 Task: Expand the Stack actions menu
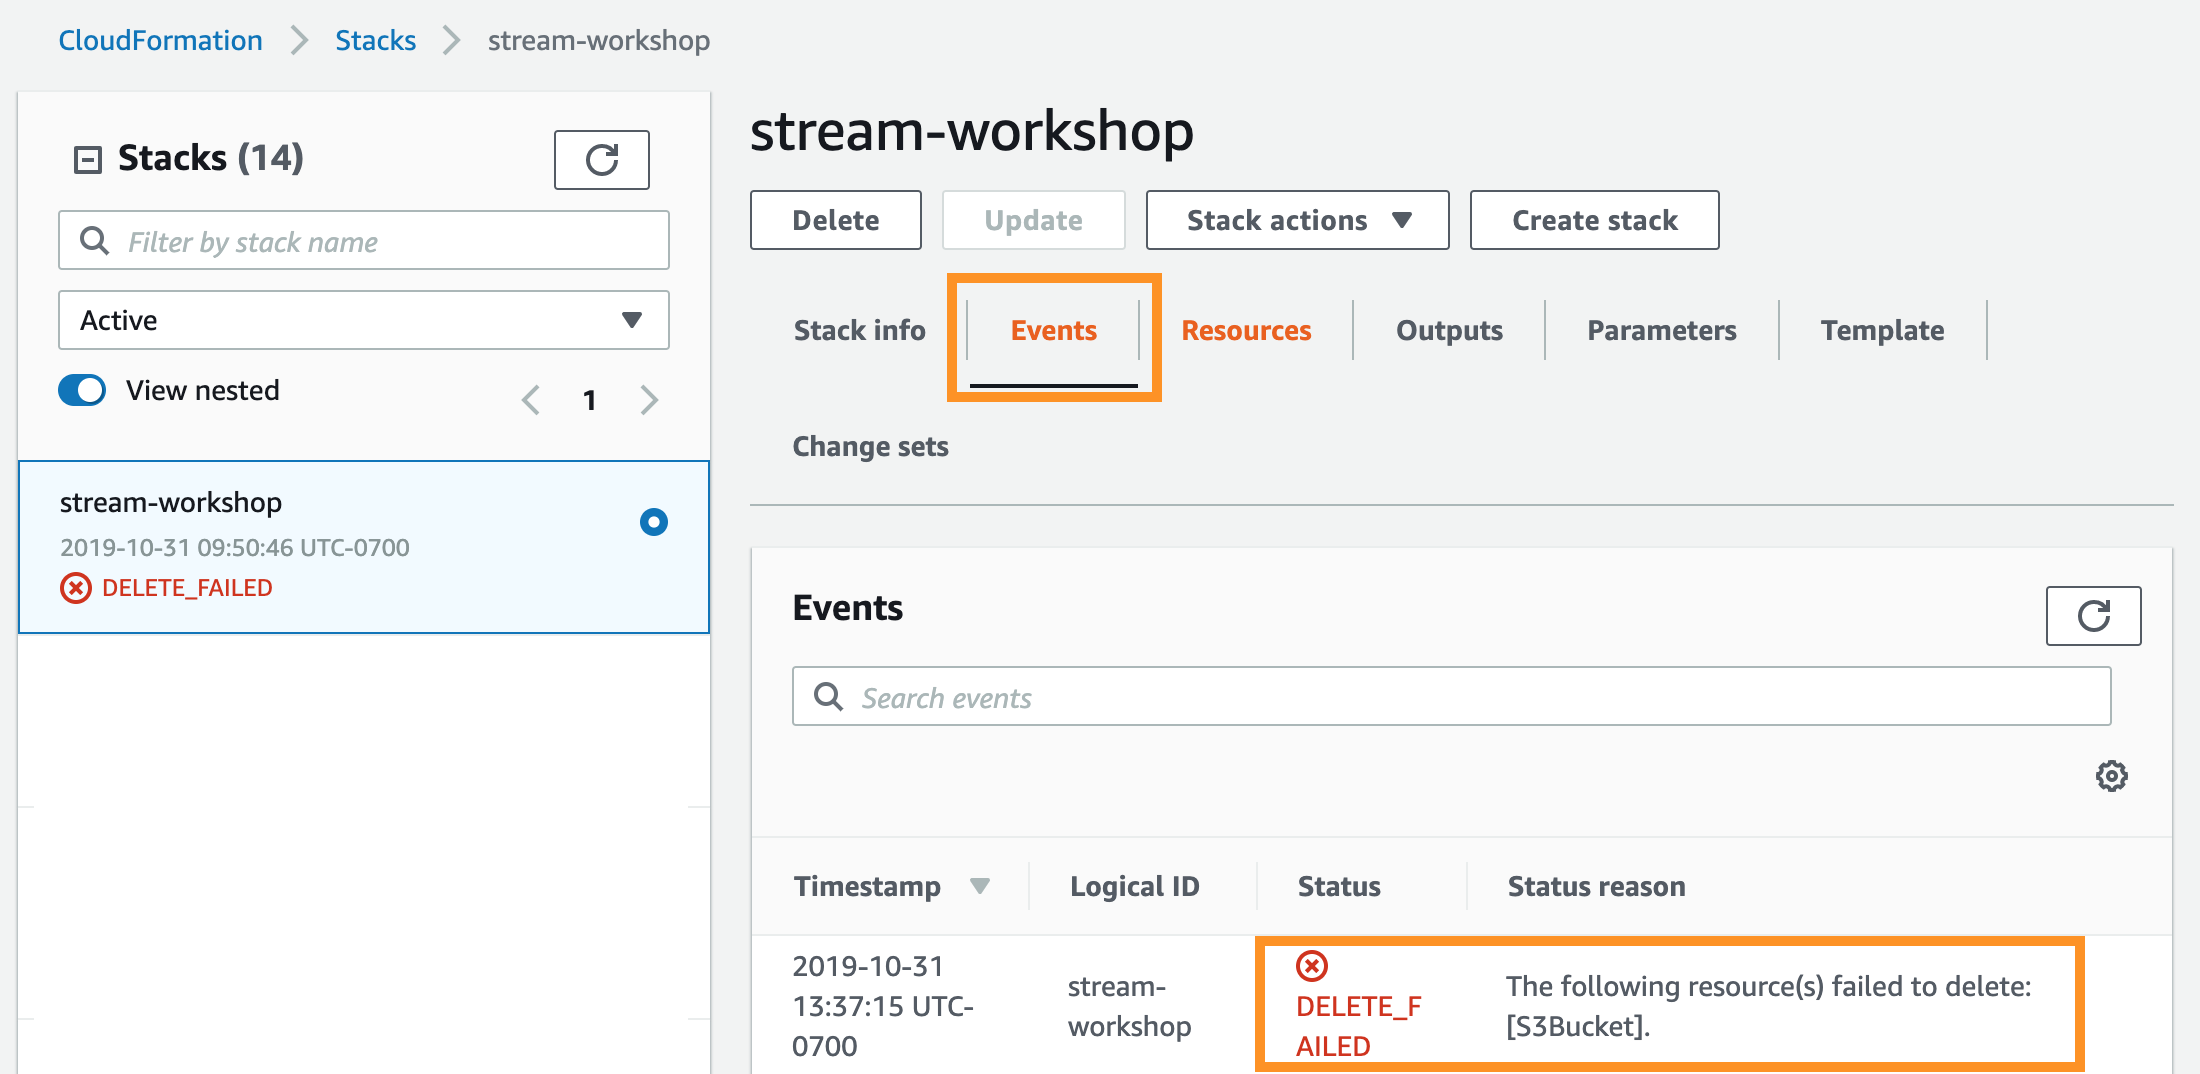point(1297,220)
